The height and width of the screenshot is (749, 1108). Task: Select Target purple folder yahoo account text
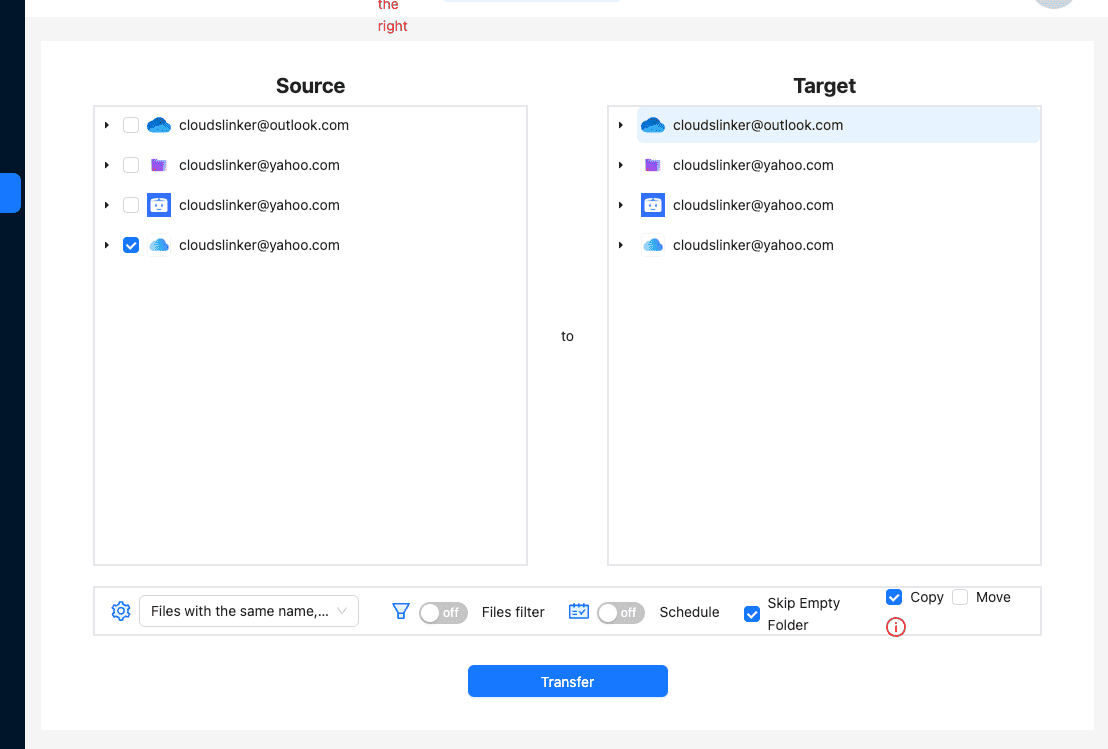[753, 165]
